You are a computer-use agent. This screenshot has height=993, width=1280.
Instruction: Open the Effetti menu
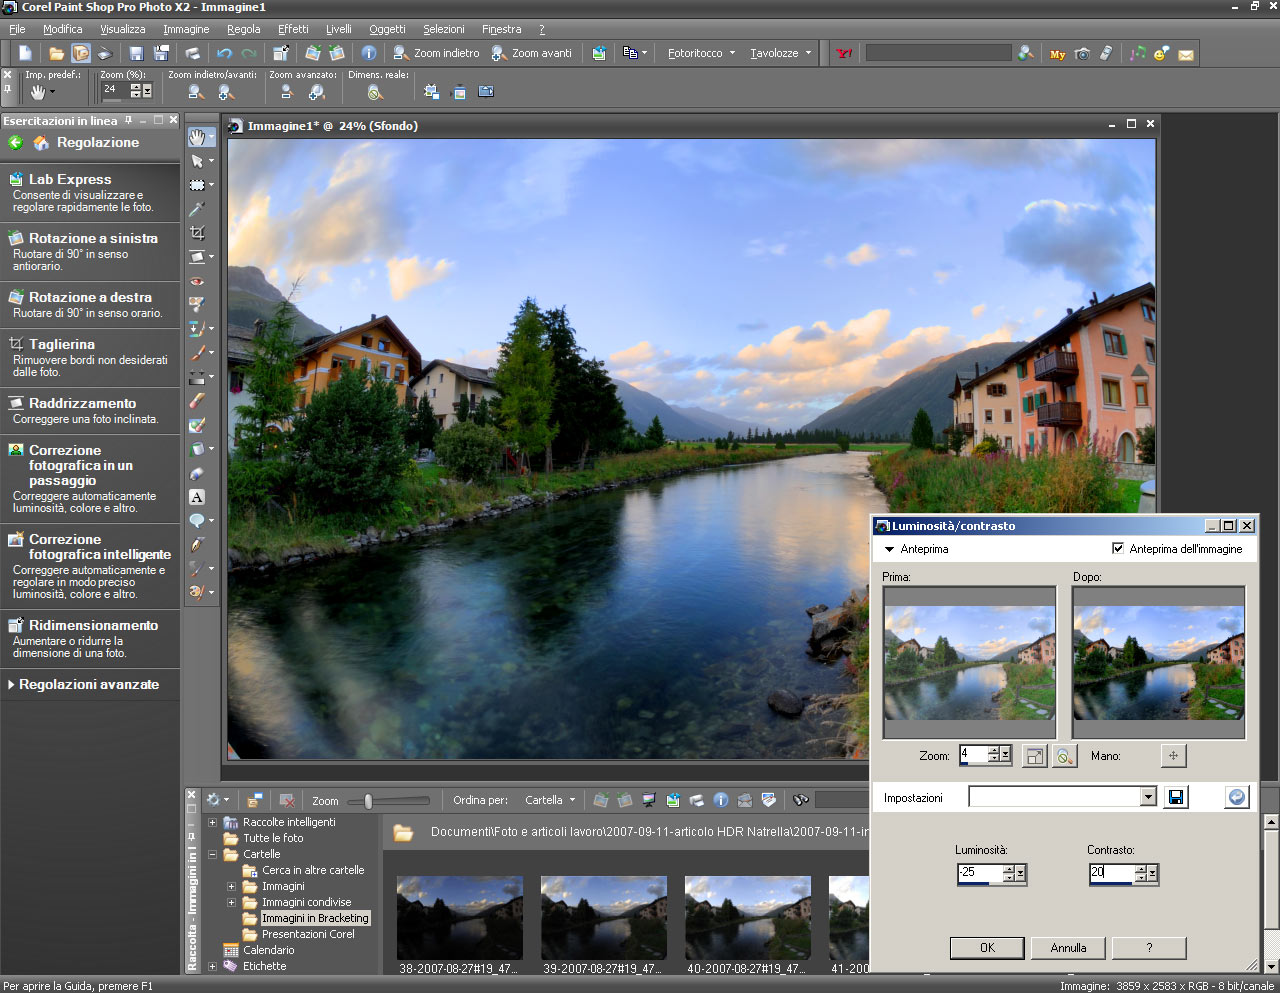(293, 29)
